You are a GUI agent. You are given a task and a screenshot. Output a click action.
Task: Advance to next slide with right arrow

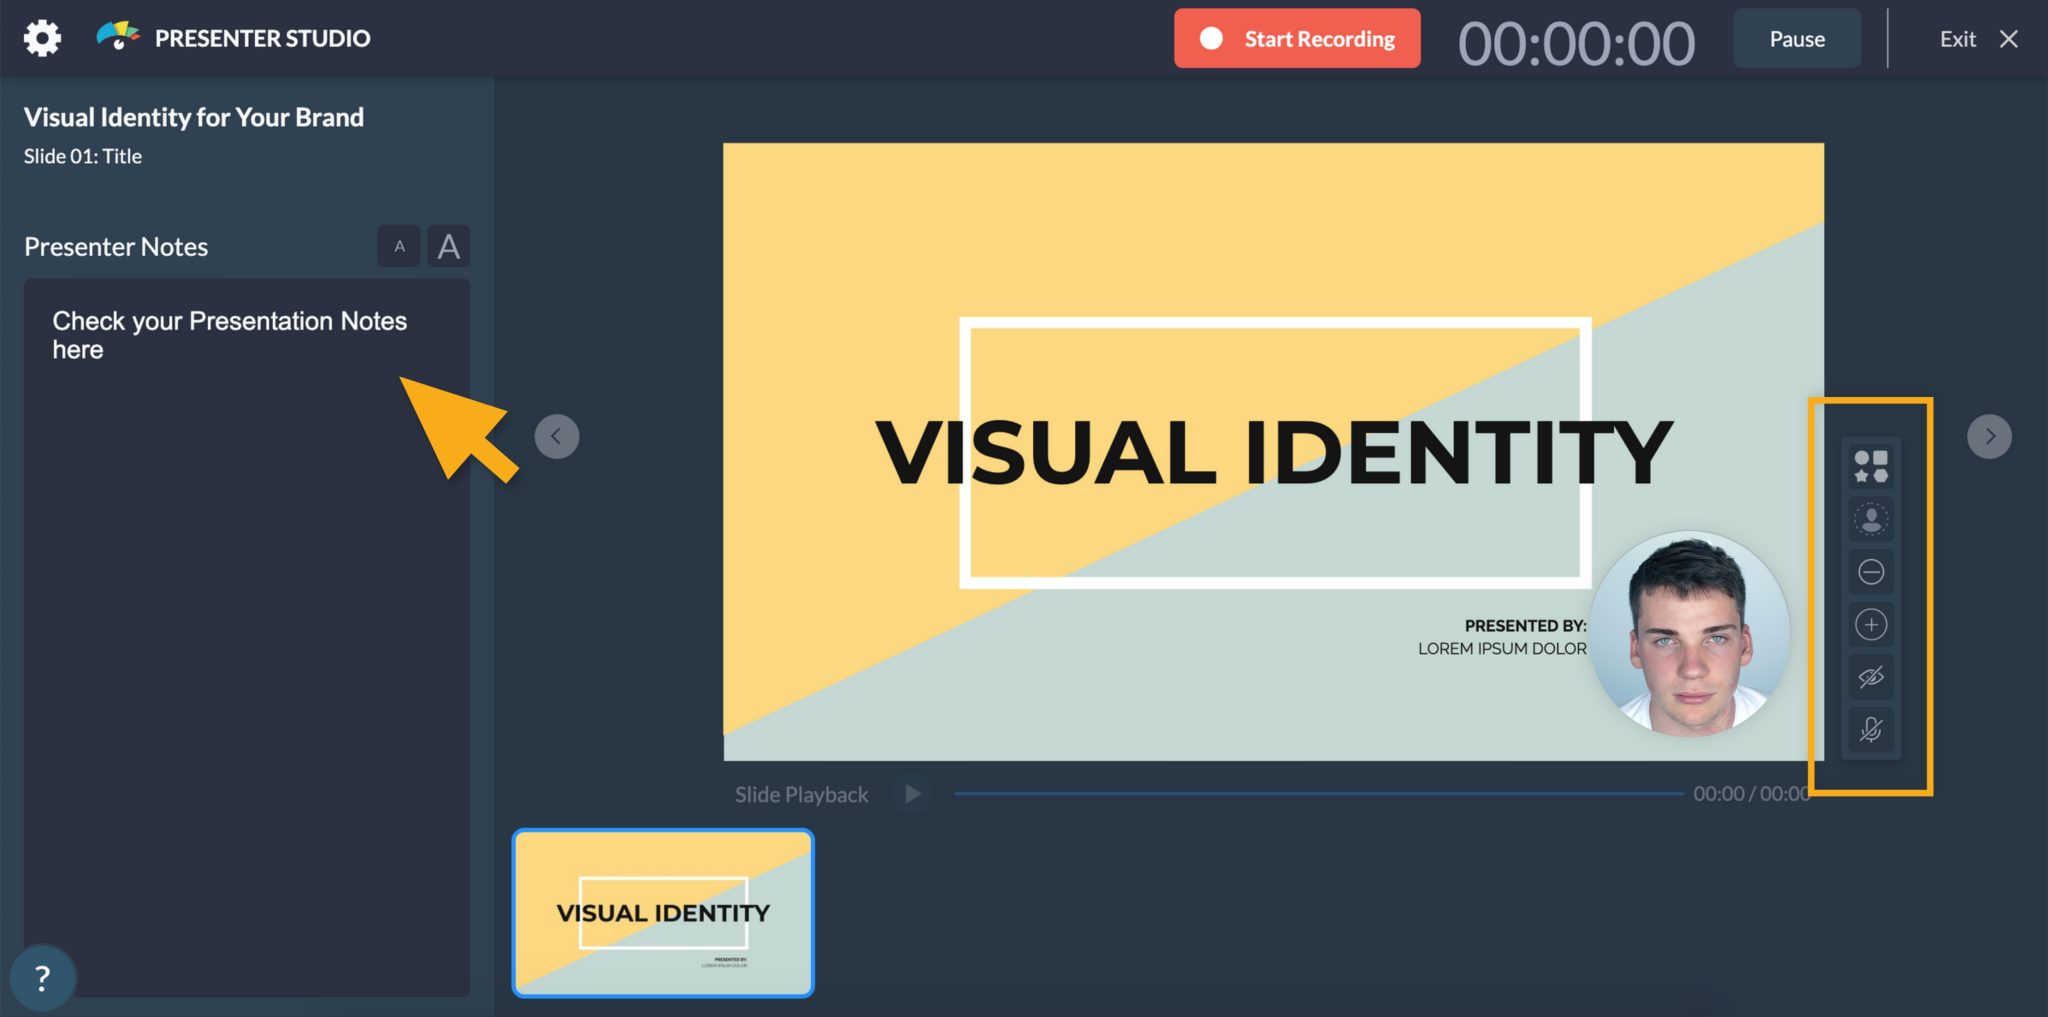tap(1991, 436)
